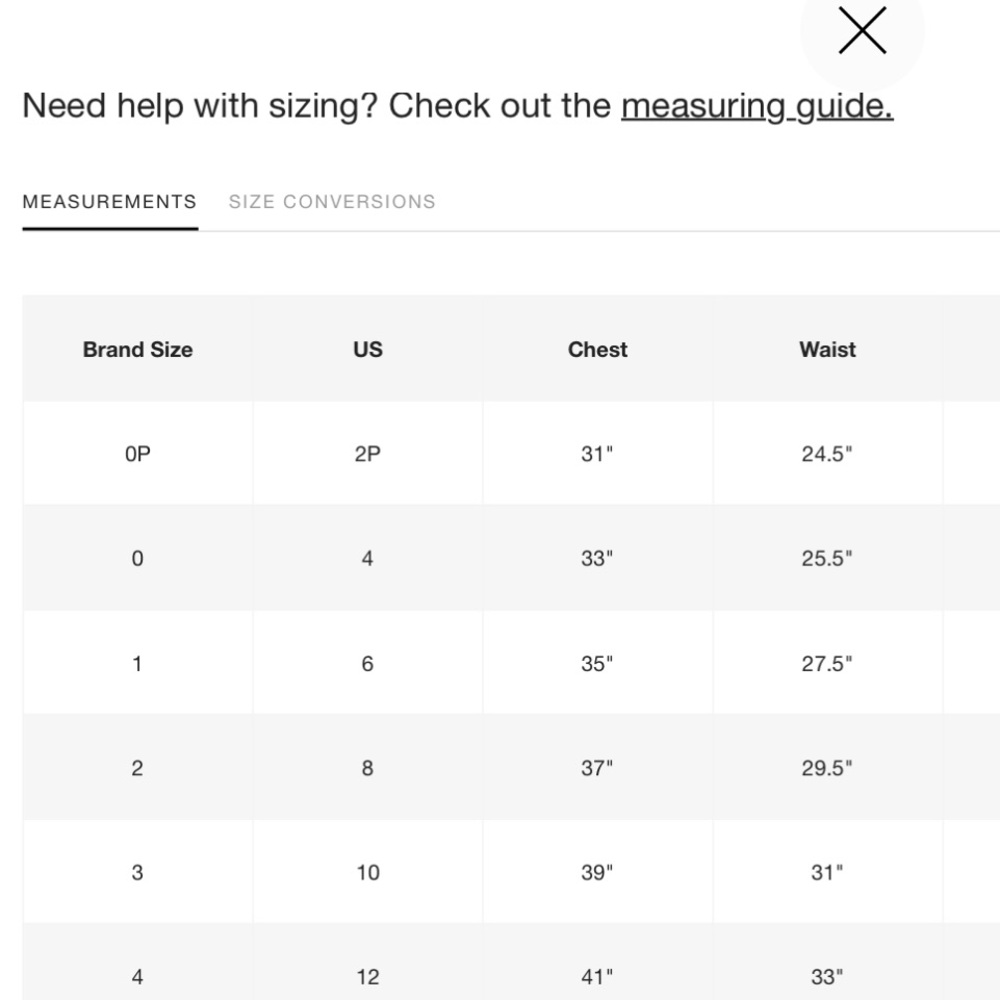Close the sizing guide popup

click(x=862, y=31)
